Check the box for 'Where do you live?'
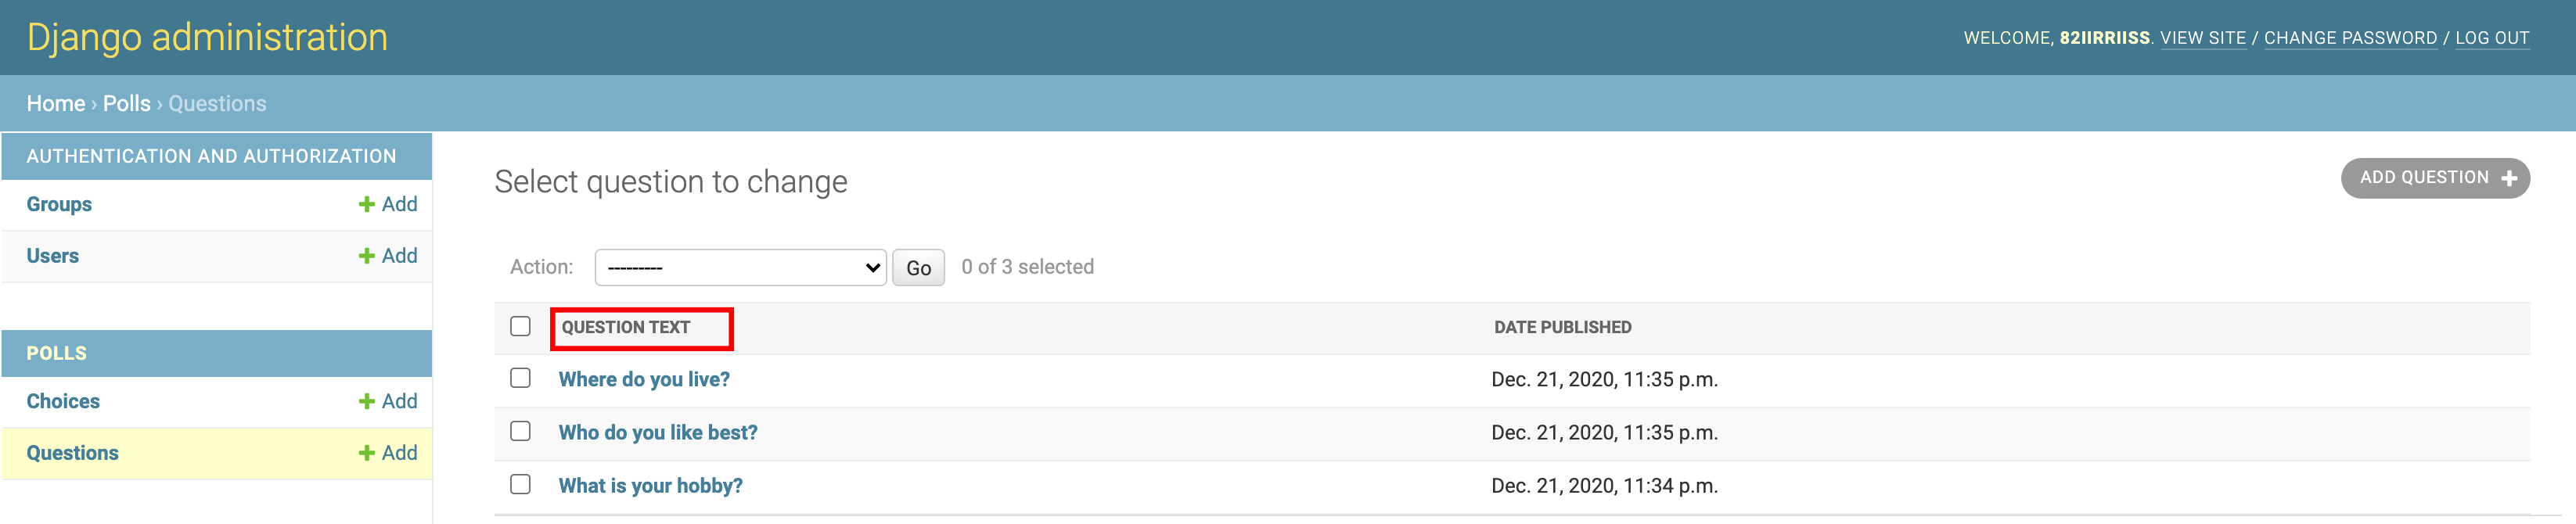The width and height of the screenshot is (2576, 524). 520,378
